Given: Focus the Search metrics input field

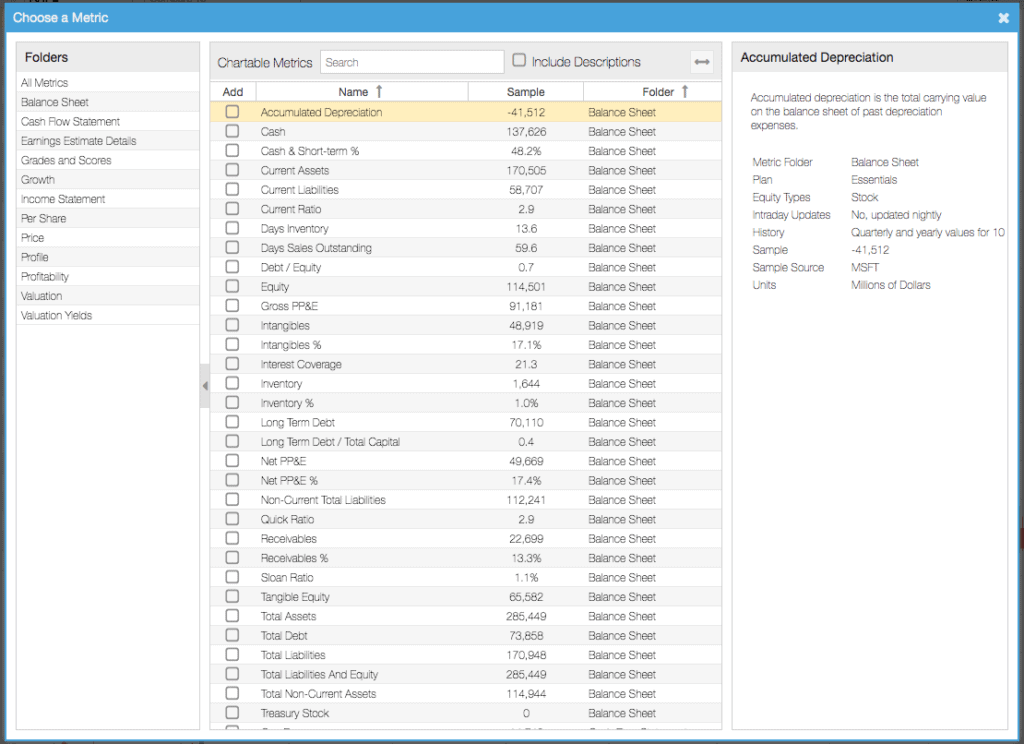Looking at the screenshot, I should (411, 62).
